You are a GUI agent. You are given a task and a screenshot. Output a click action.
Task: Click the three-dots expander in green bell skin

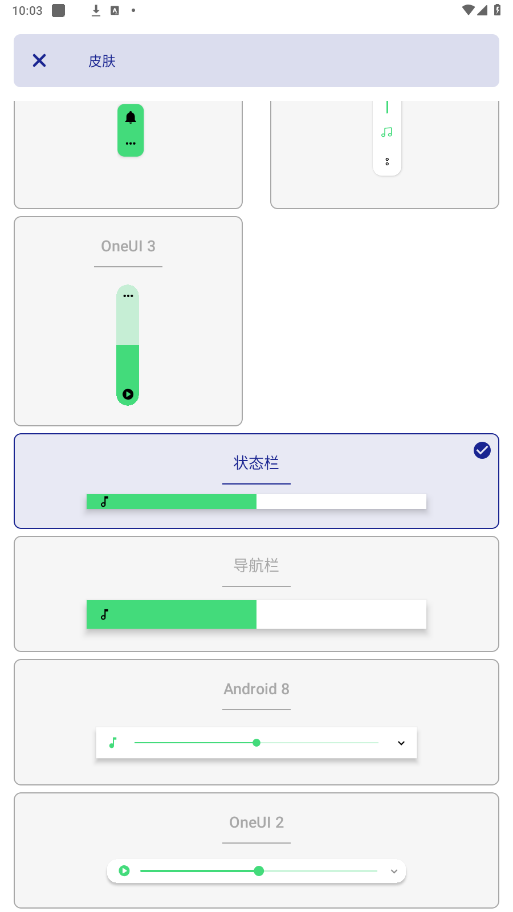(130, 144)
